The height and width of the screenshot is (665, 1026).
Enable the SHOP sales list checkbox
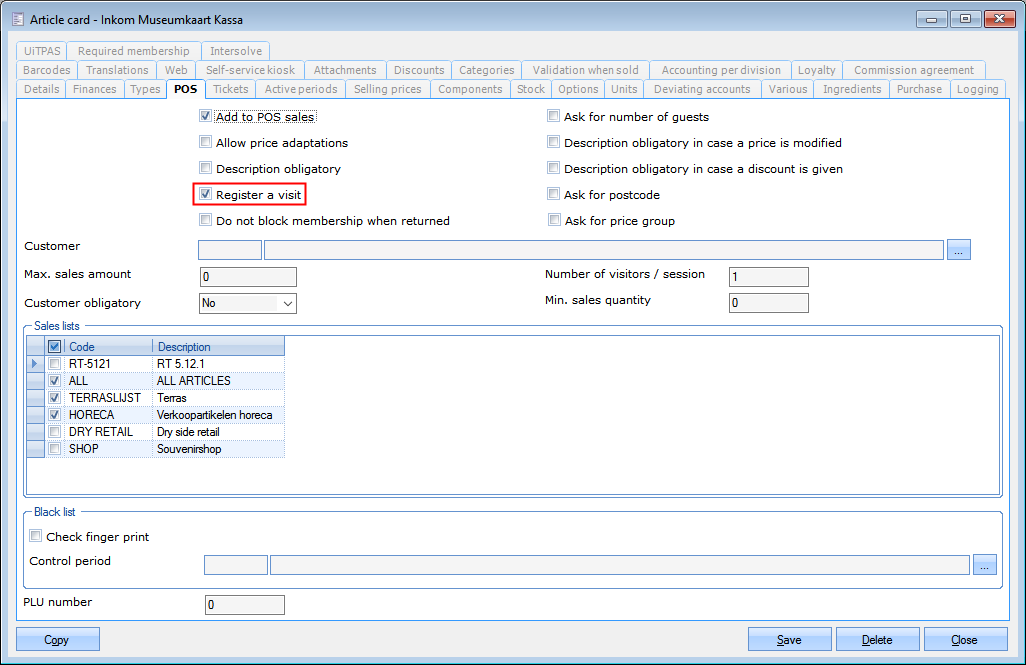pyautogui.click(x=55, y=449)
